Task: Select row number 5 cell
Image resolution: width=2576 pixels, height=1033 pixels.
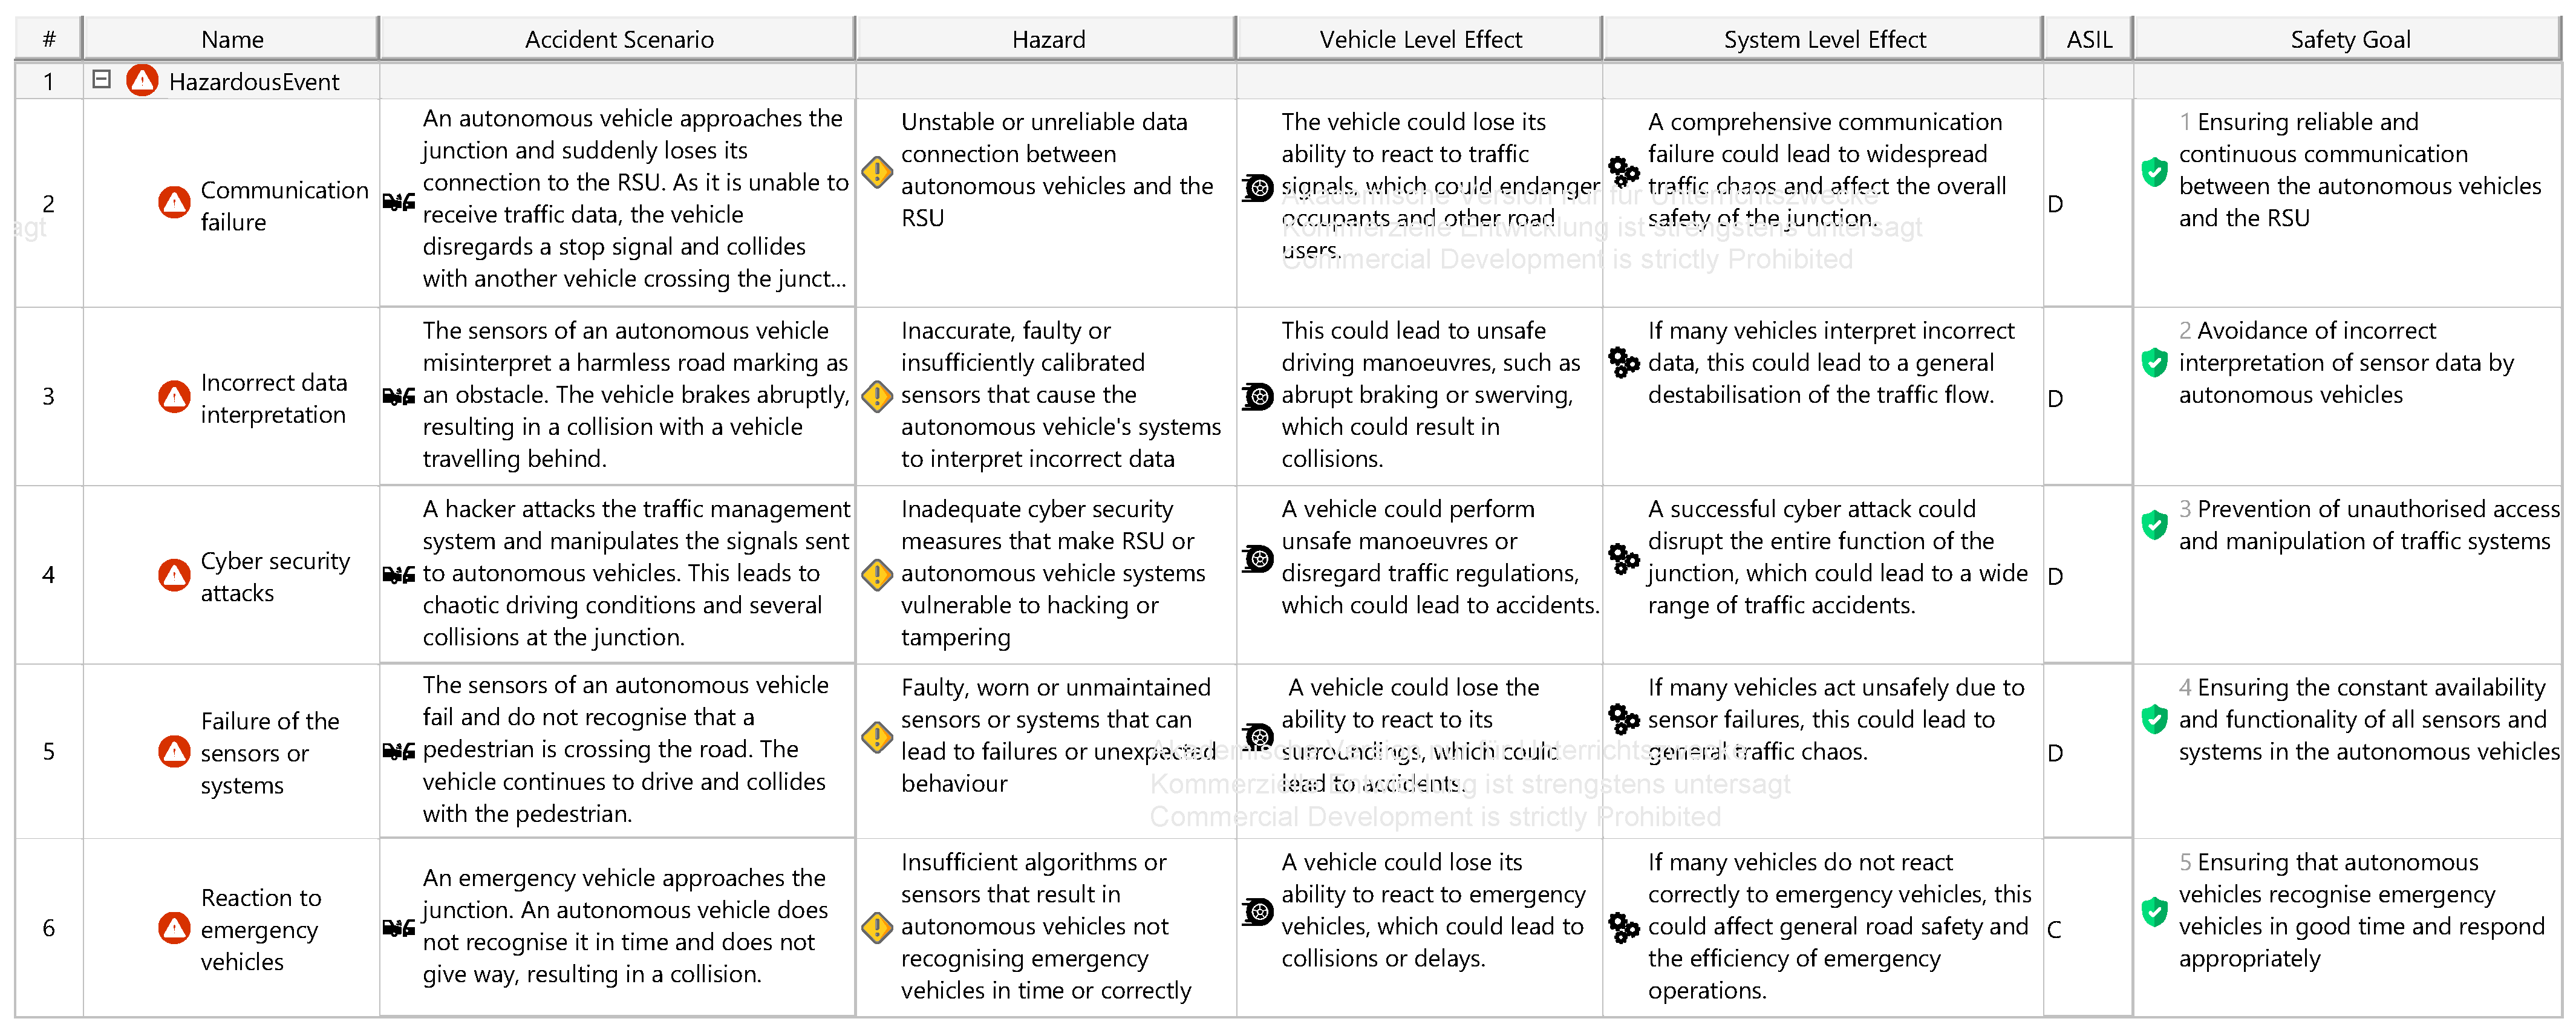Action: click(x=48, y=751)
